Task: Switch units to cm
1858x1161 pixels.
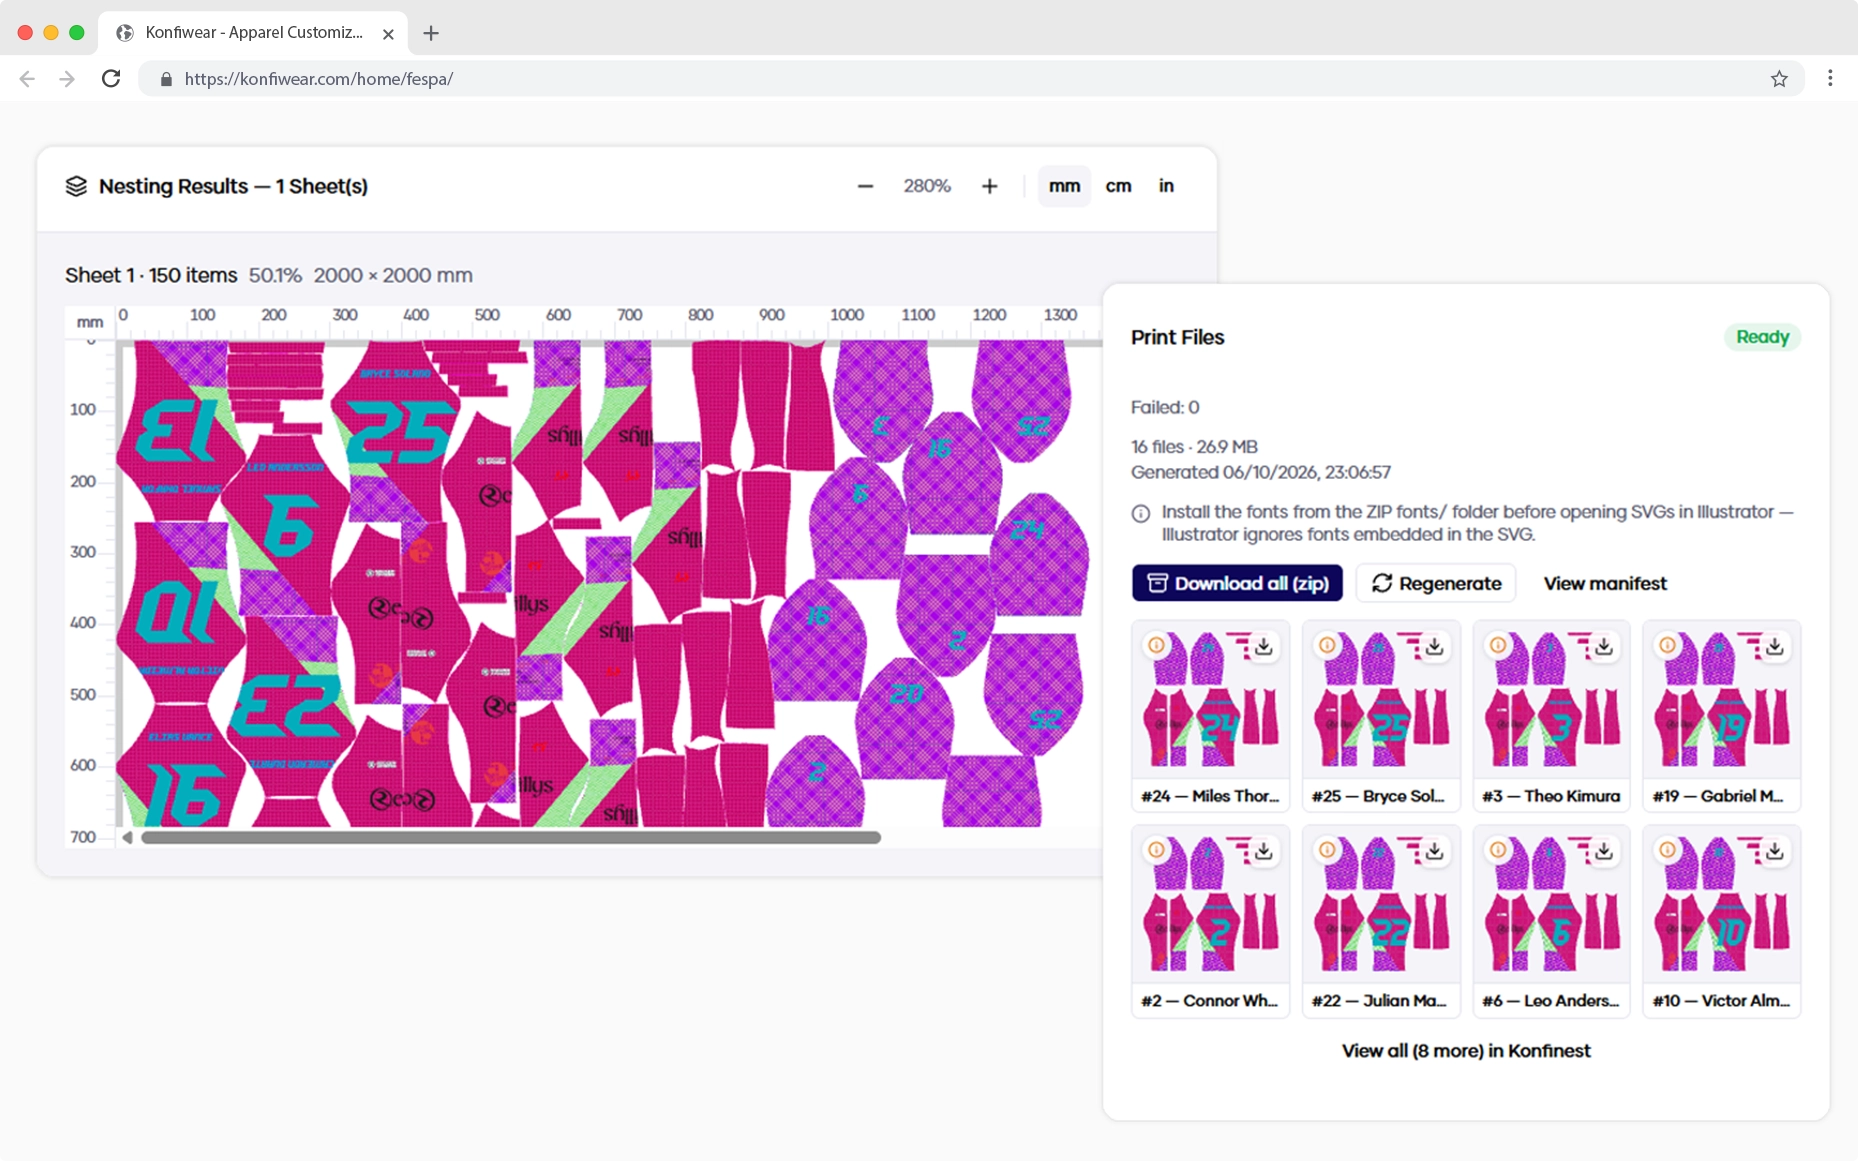Action: (x=1118, y=186)
